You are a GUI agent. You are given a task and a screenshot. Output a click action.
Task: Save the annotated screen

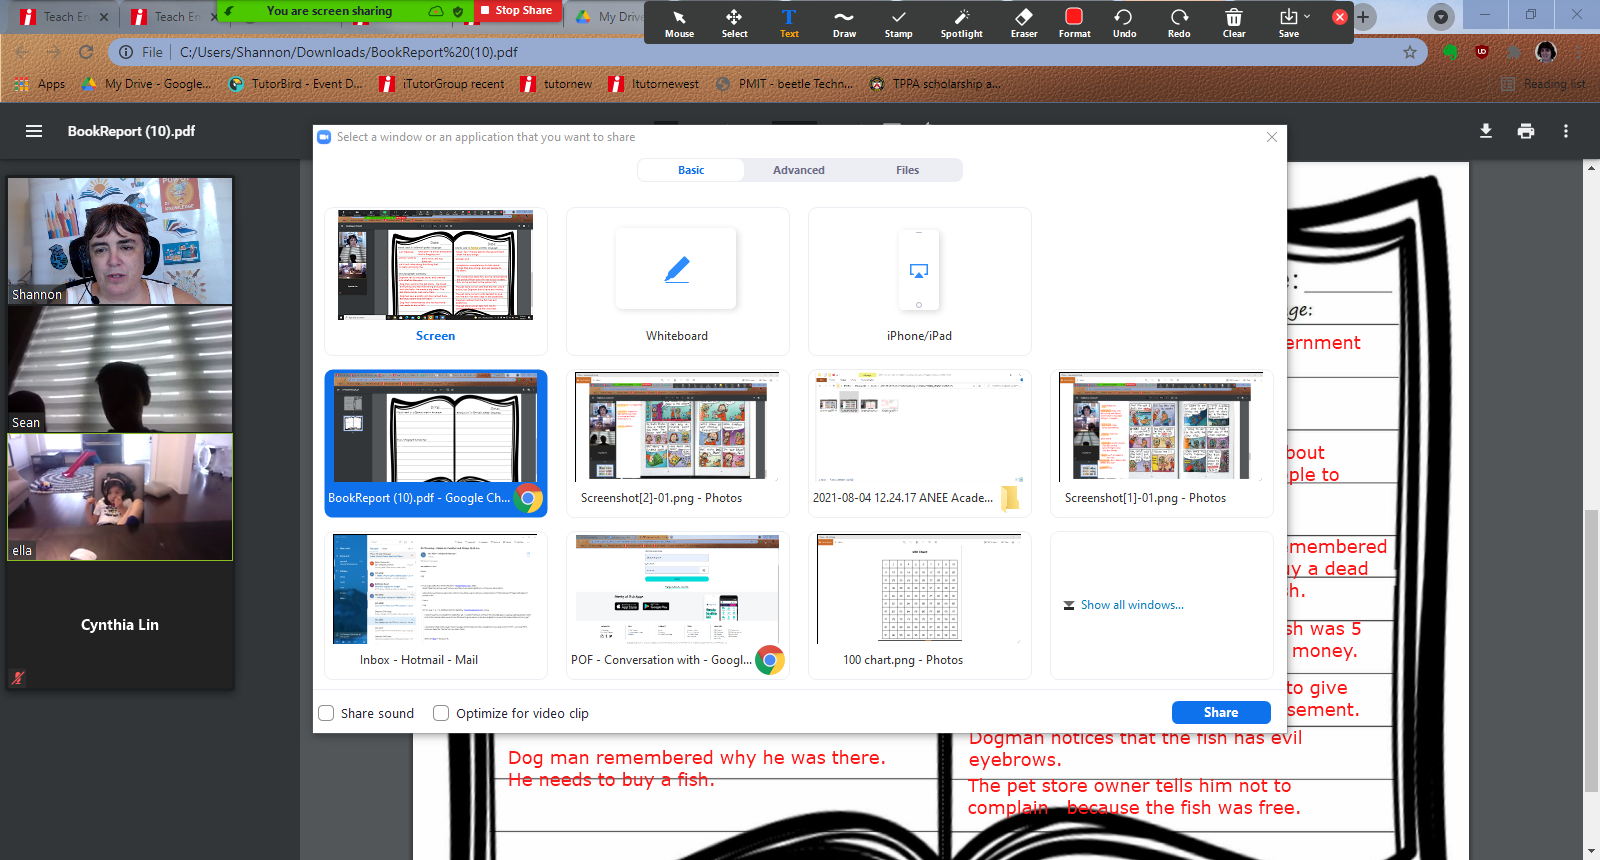[x=1288, y=23]
